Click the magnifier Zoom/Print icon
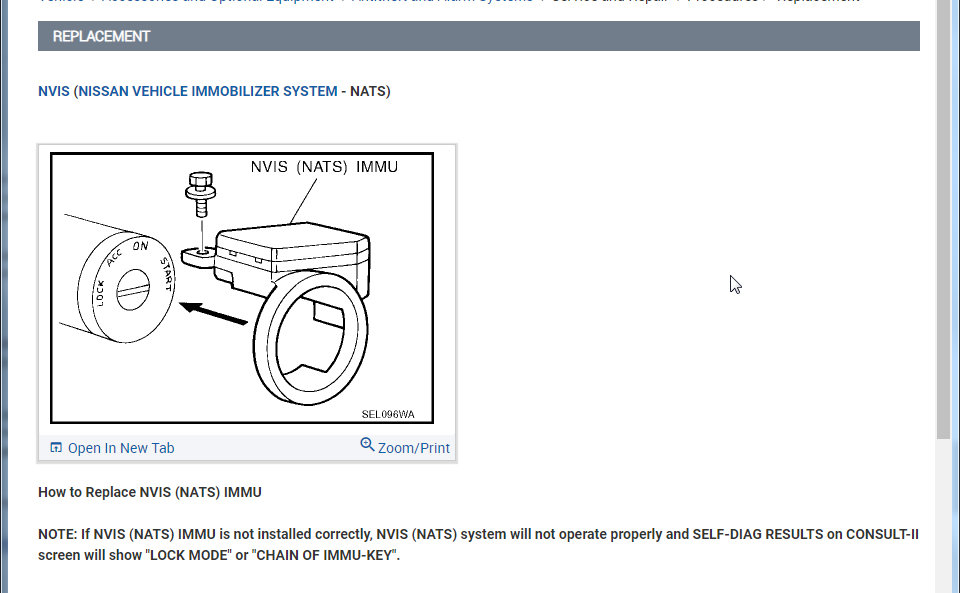960x593 pixels. pos(367,444)
